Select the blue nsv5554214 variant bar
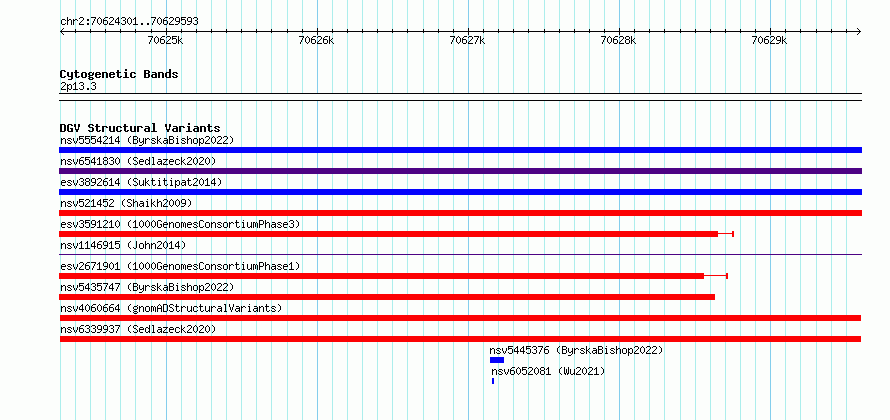The width and height of the screenshot is (890, 420). (x=460, y=150)
